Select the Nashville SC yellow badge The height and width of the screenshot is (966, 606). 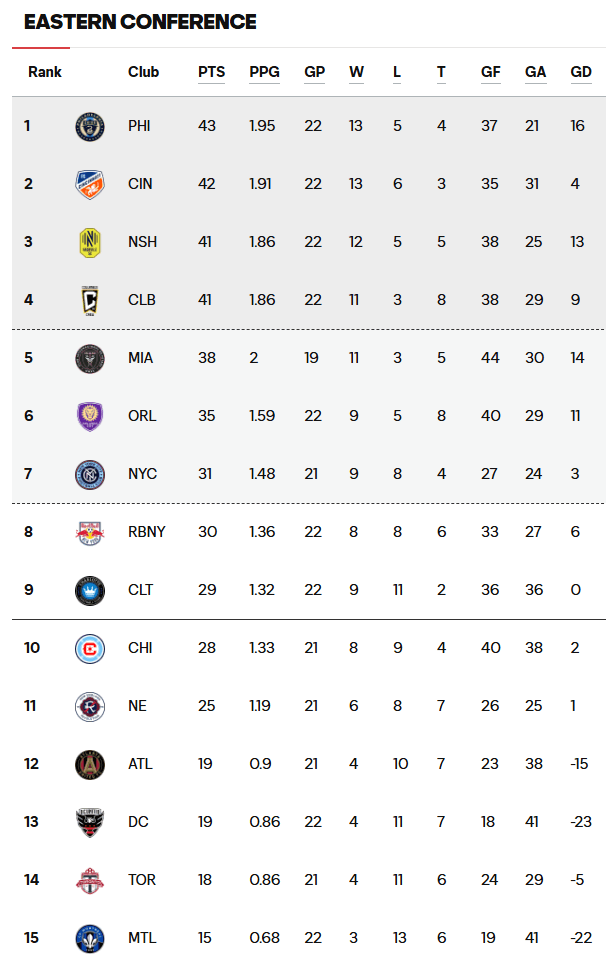(x=89, y=243)
